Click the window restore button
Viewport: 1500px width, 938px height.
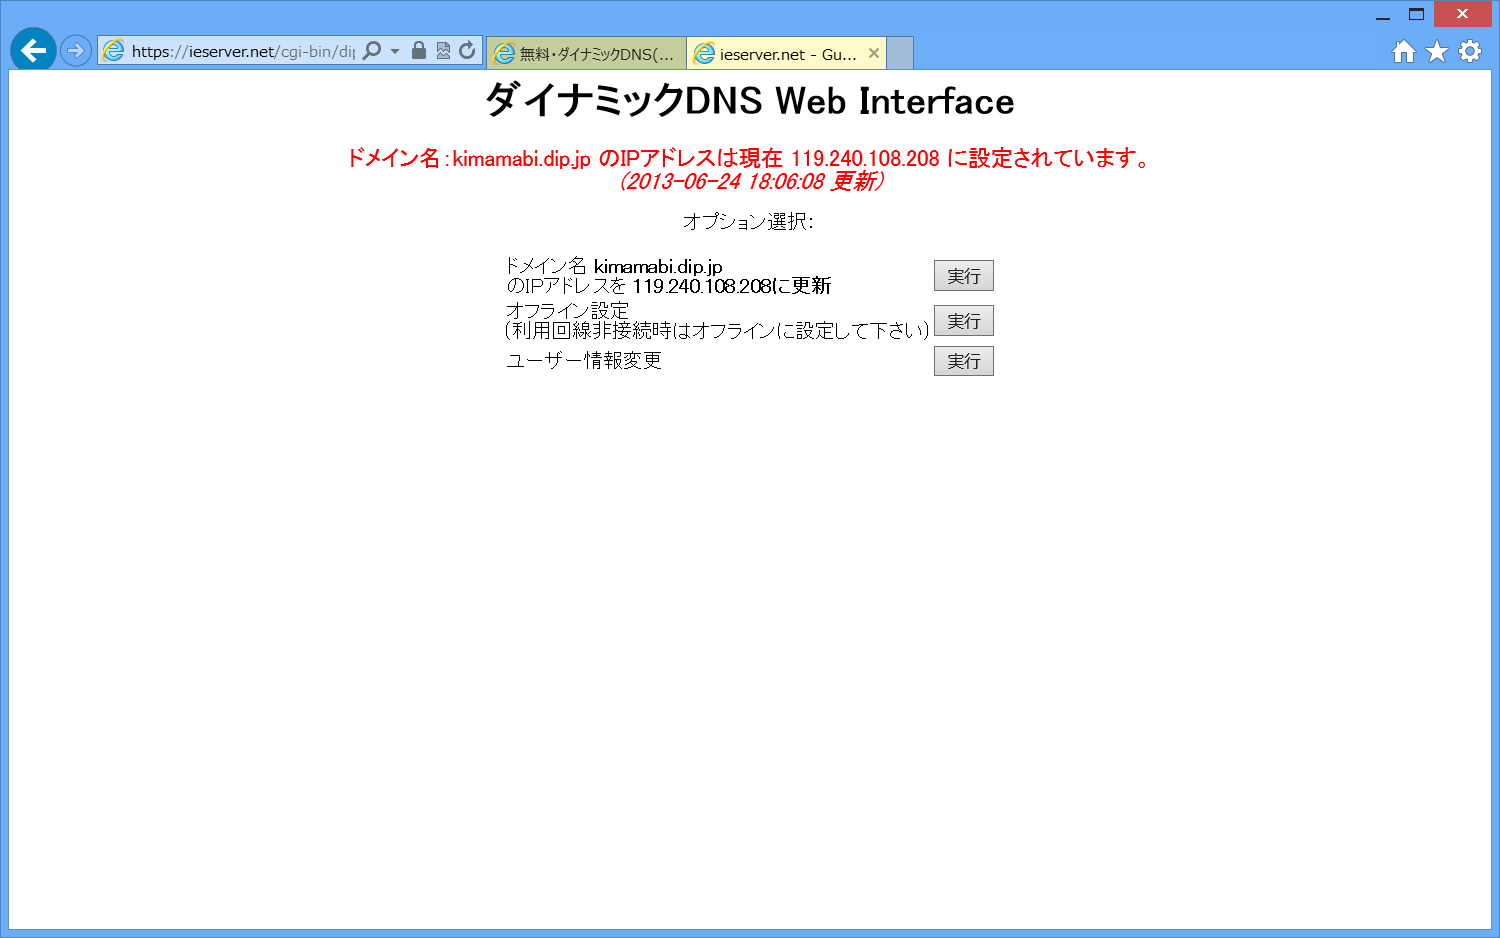coord(1417,14)
